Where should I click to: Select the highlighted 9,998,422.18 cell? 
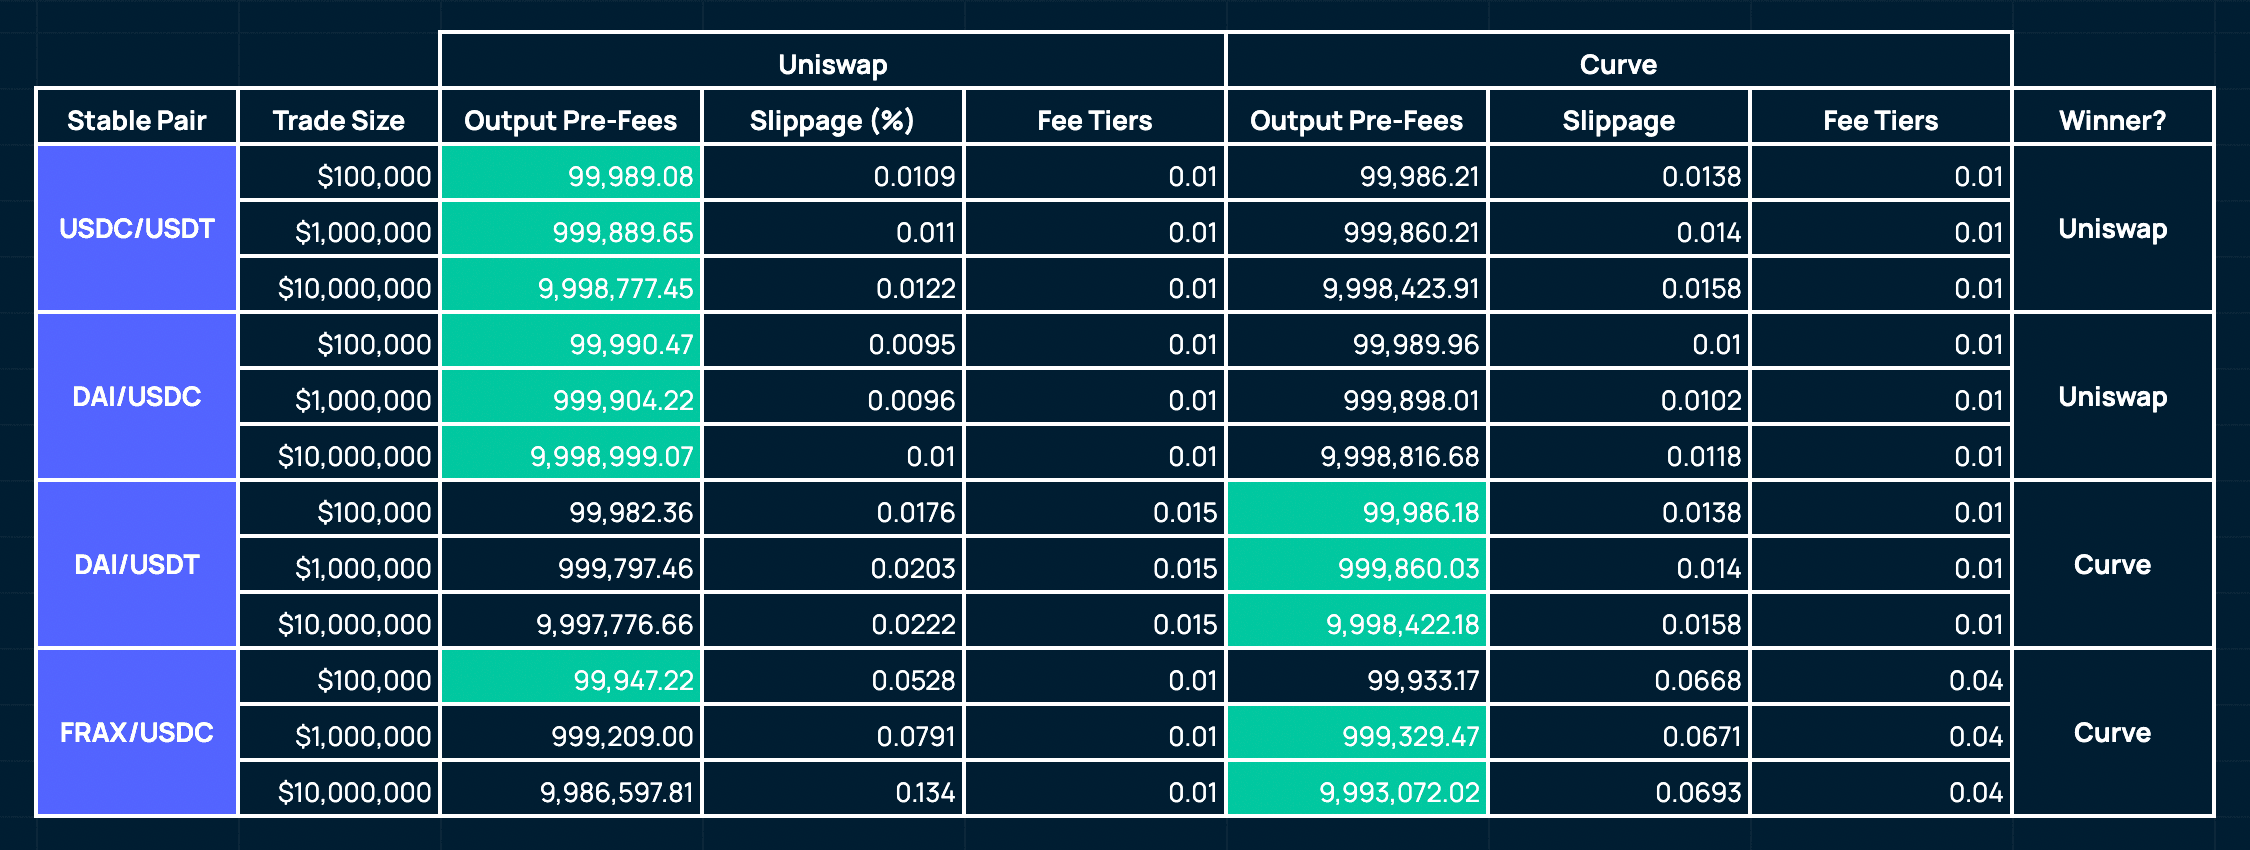[1357, 622]
